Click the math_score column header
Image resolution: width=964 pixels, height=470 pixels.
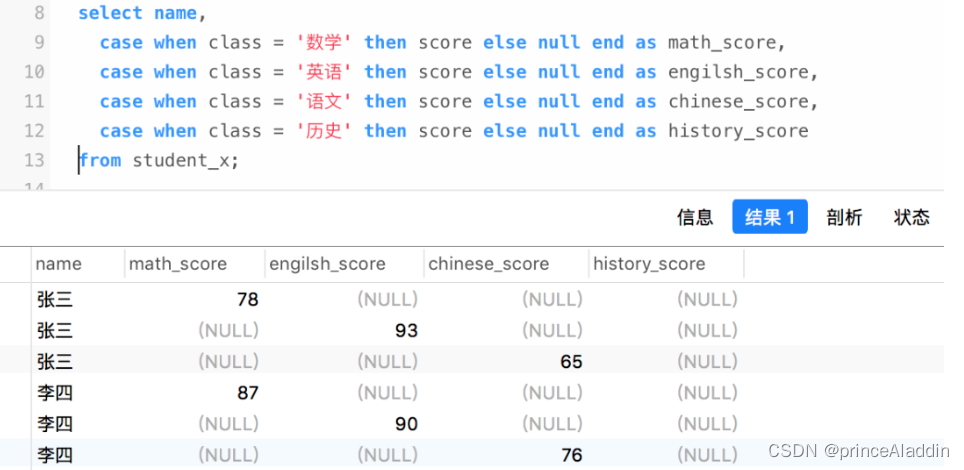click(194, 264)
